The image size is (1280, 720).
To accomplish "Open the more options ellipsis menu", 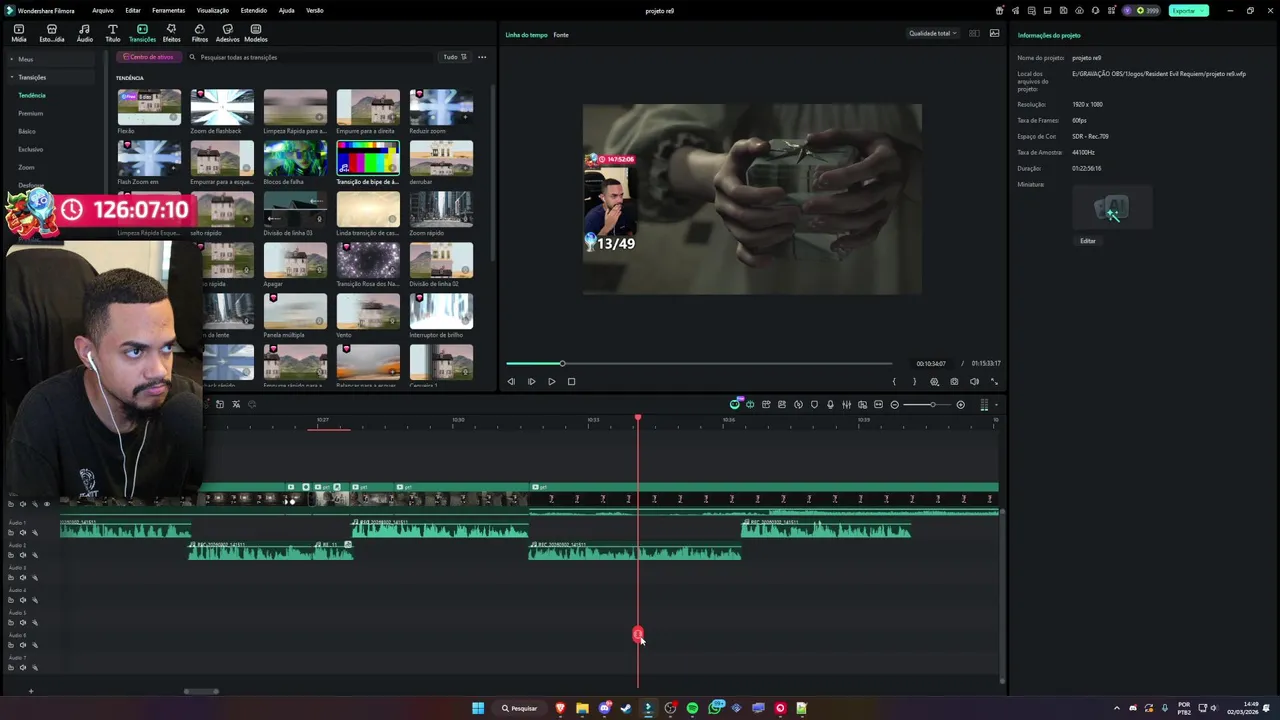I will (x=482, y=57).
